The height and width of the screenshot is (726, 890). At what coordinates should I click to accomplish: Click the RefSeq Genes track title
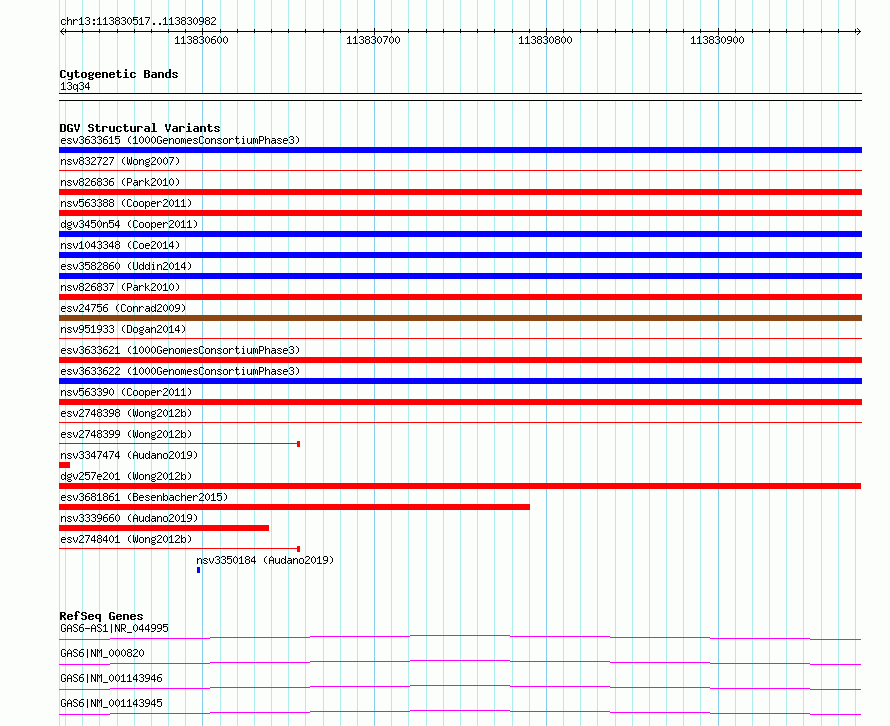[101, 616]
